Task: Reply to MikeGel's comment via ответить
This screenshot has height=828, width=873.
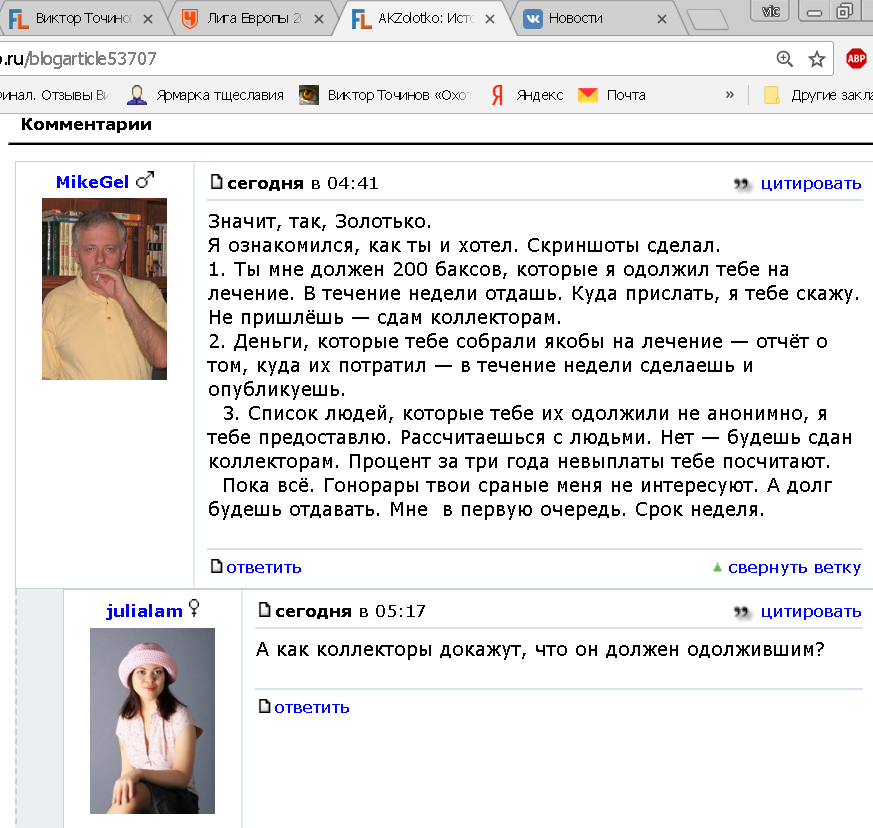Action: click(263, 568)
